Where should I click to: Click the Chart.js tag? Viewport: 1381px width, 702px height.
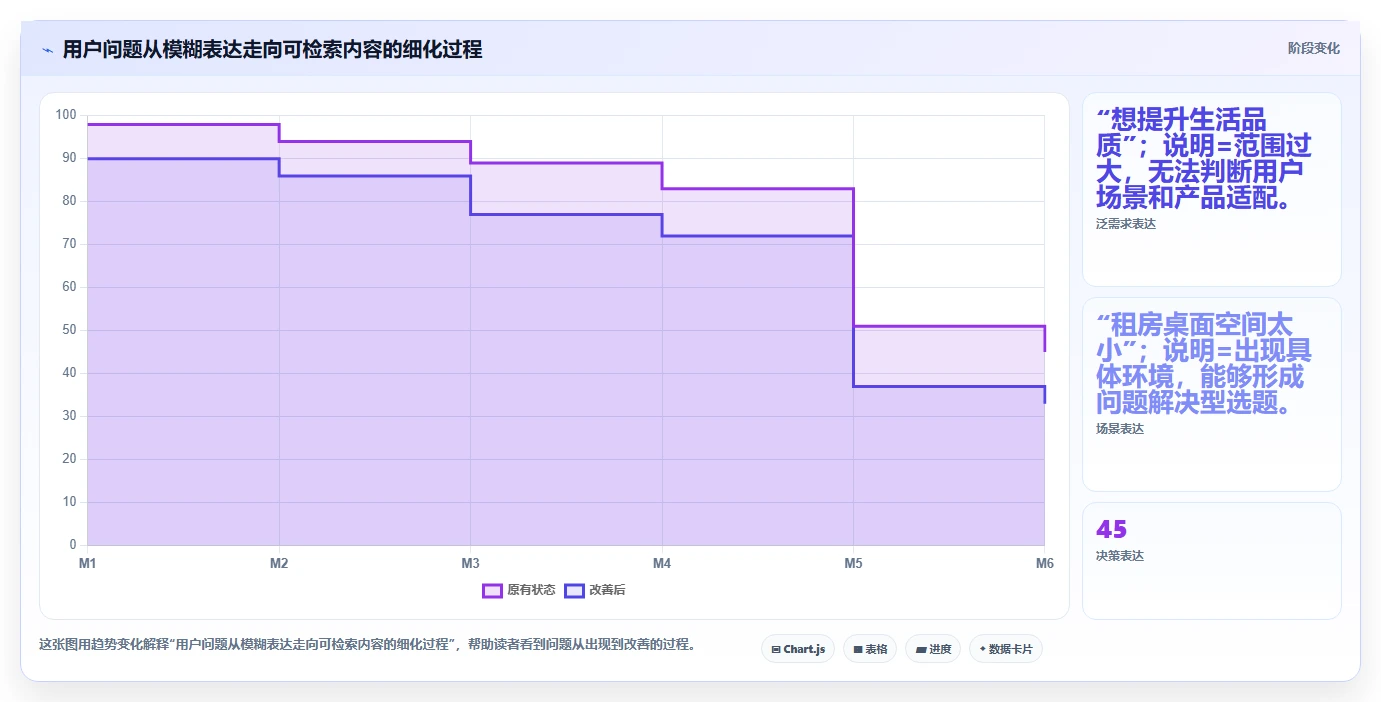tap(798, 649)
